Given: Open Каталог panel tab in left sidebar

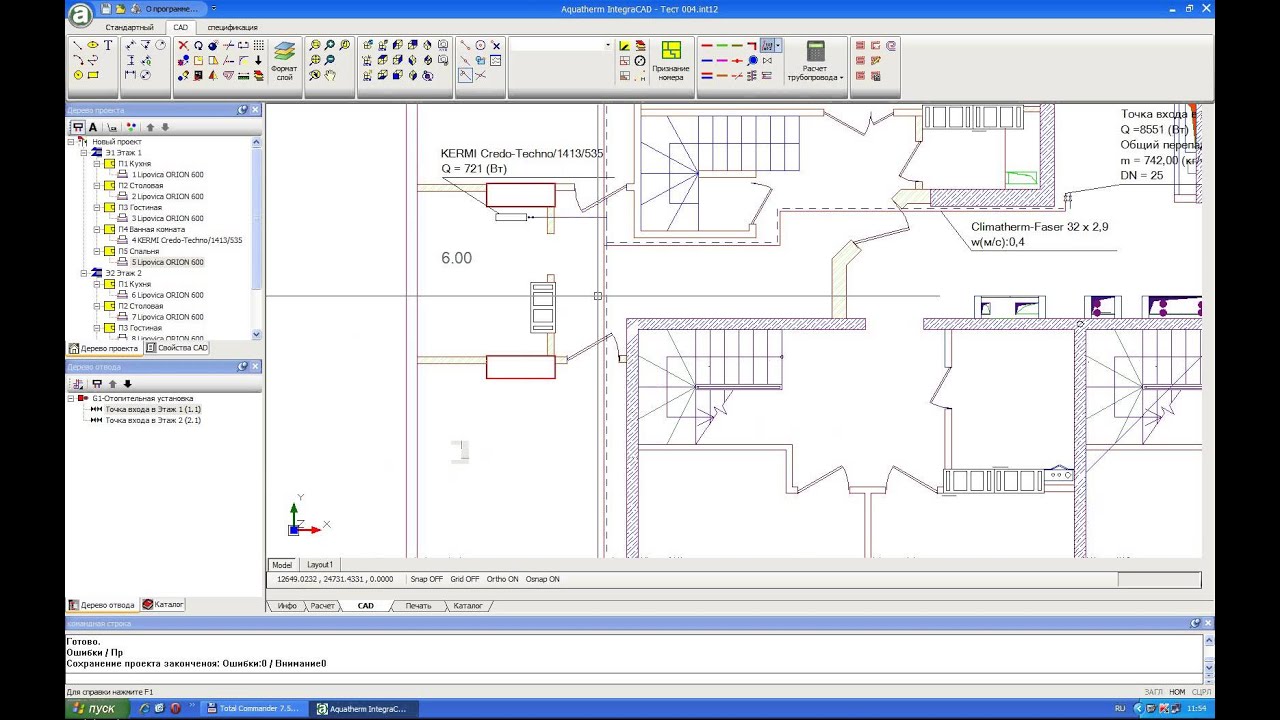Looking at the screenshot, I should [163, 605].
